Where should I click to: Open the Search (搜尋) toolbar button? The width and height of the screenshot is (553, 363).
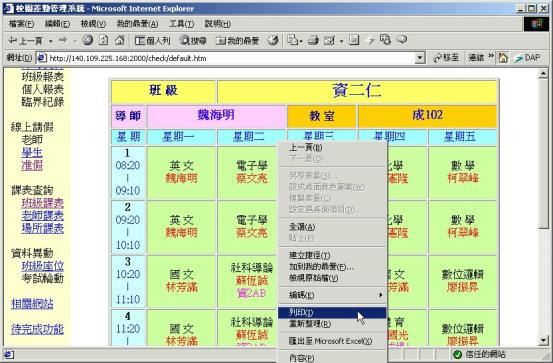(193, 41)
